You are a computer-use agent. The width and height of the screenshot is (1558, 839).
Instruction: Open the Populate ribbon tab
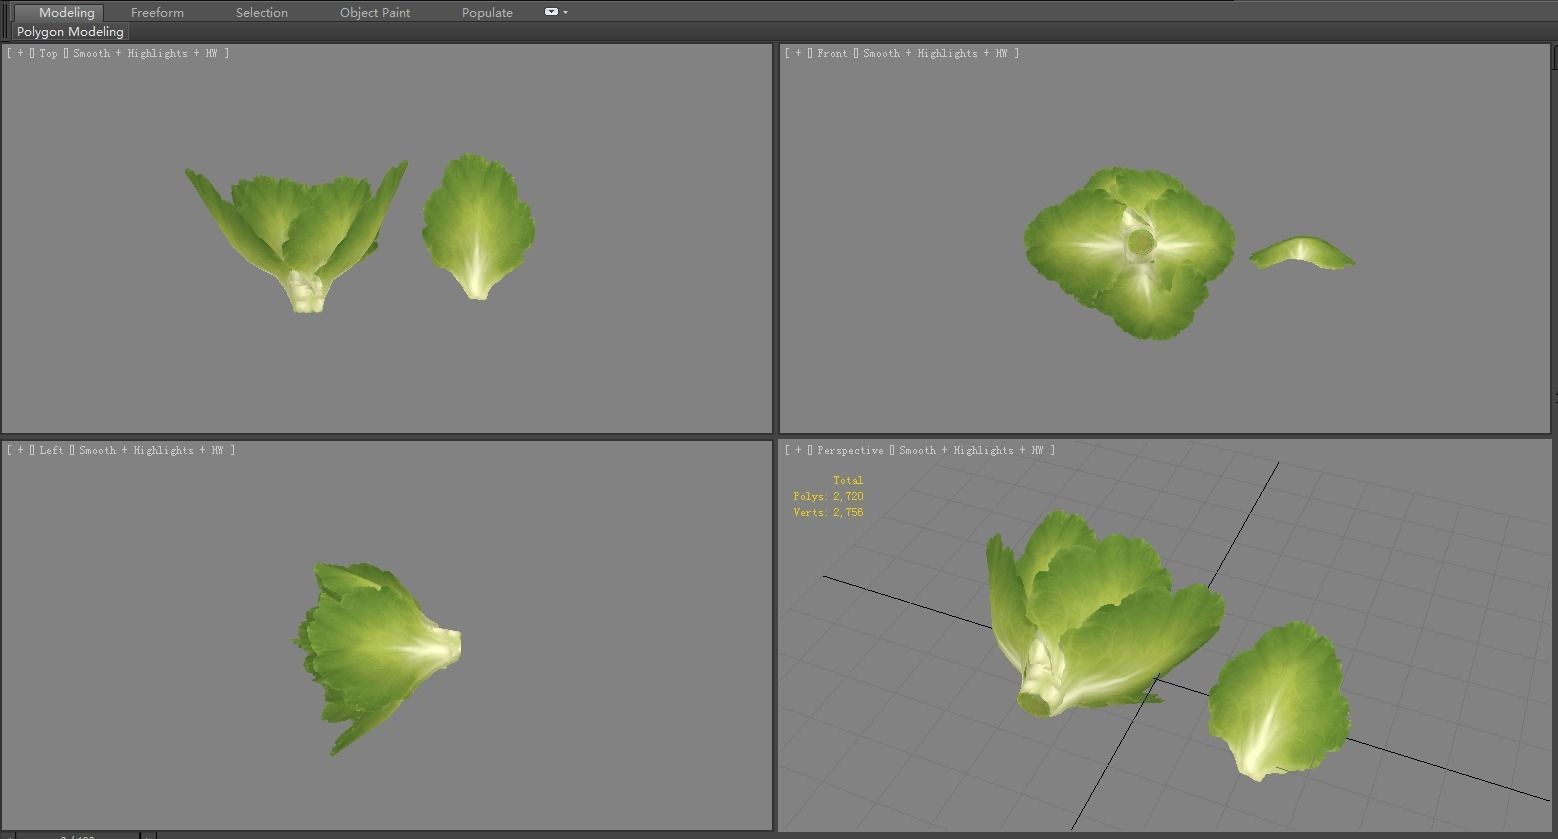pos(487,12)
